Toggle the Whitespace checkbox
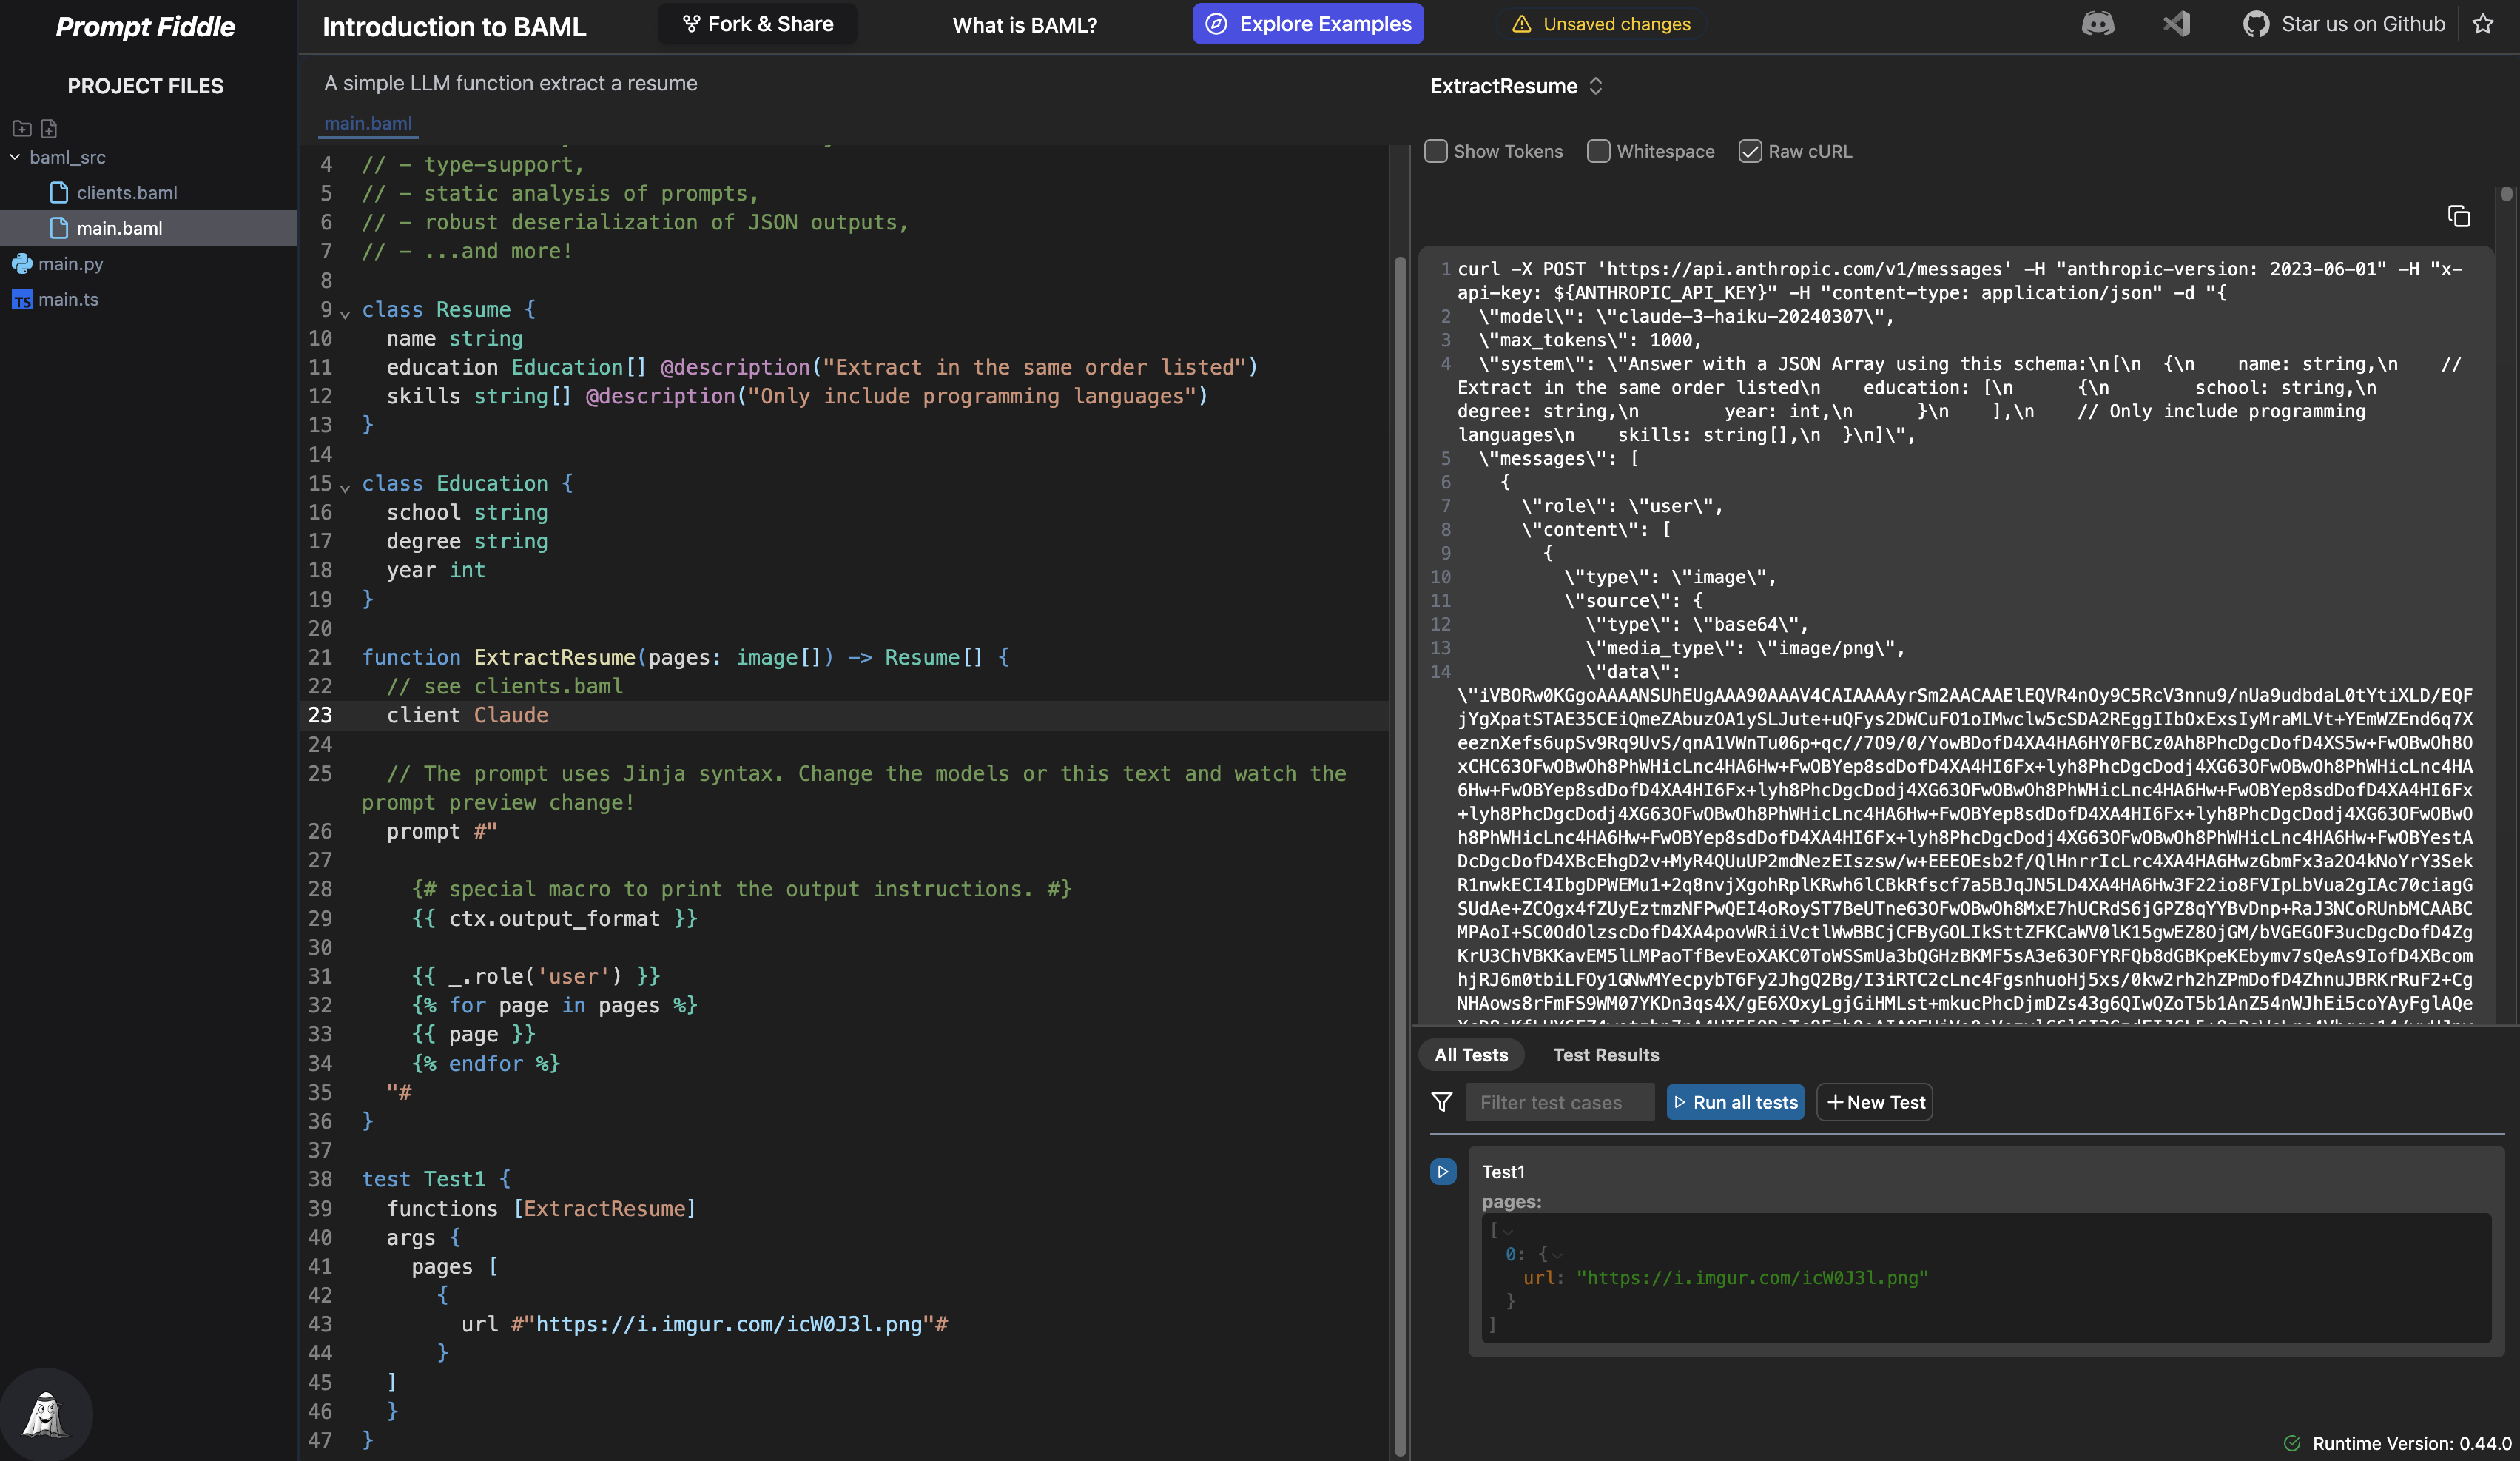Image resolution: width=2520 pixels, height=1461 pixels. [1599, 151]
